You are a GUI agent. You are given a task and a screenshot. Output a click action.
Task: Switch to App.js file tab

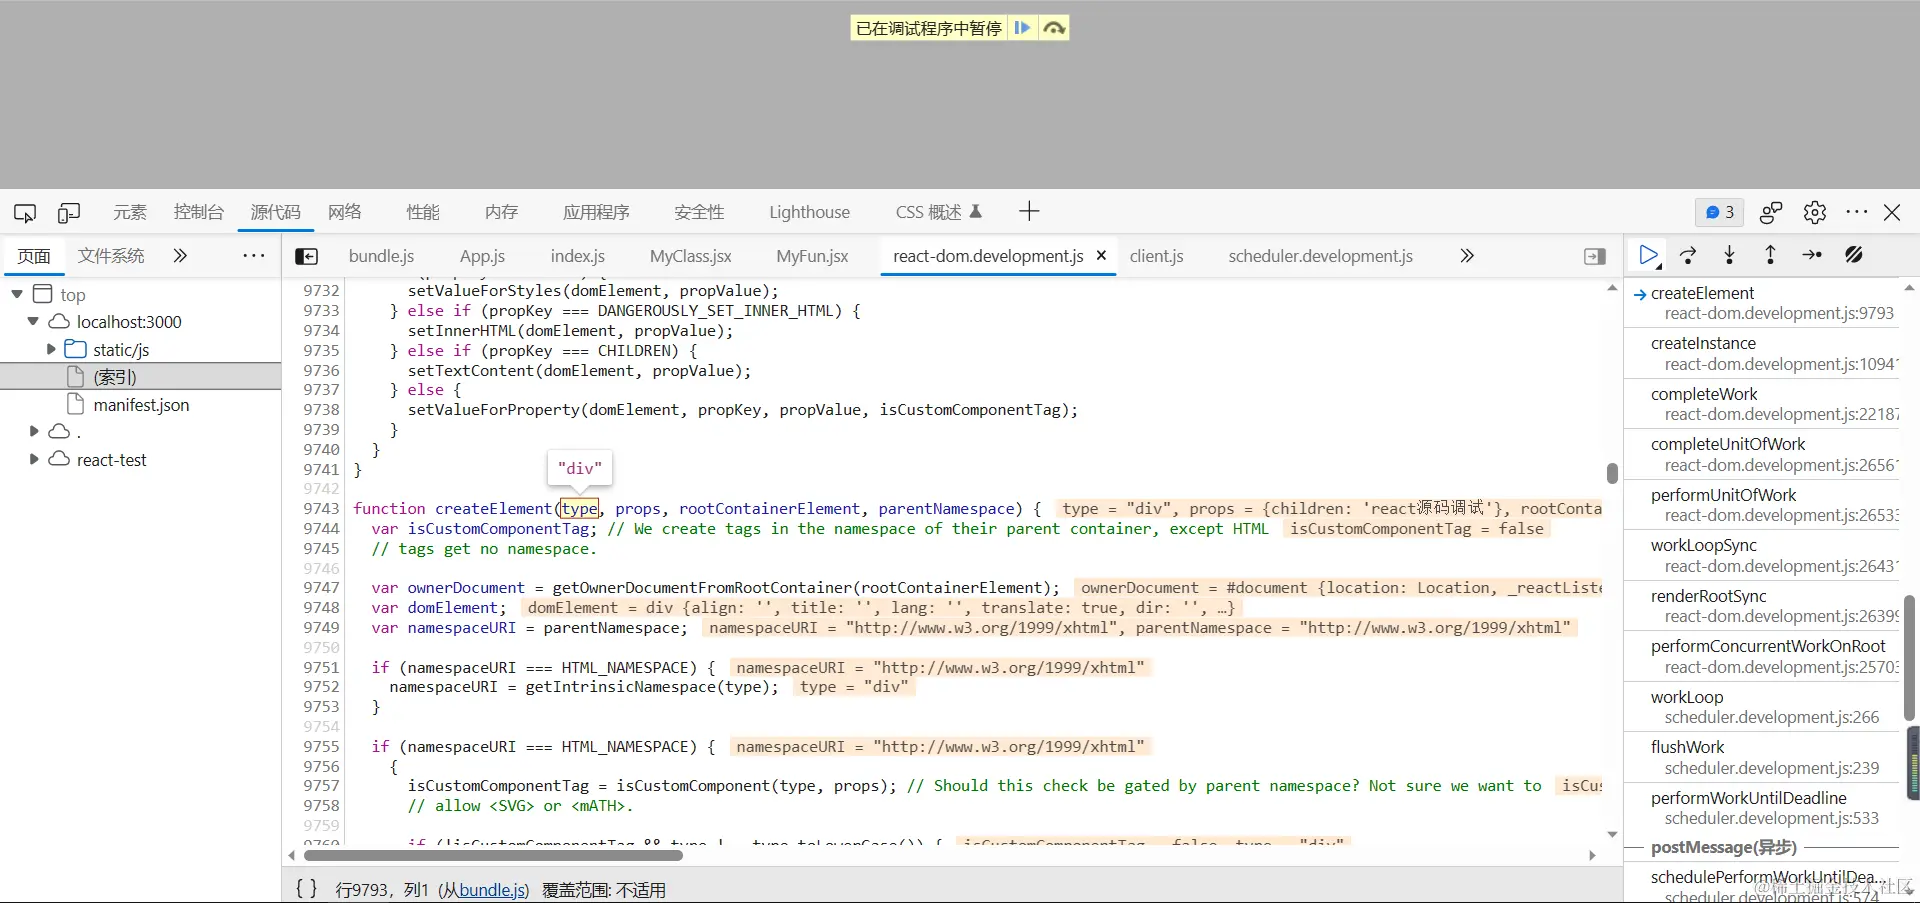(482, 256)
